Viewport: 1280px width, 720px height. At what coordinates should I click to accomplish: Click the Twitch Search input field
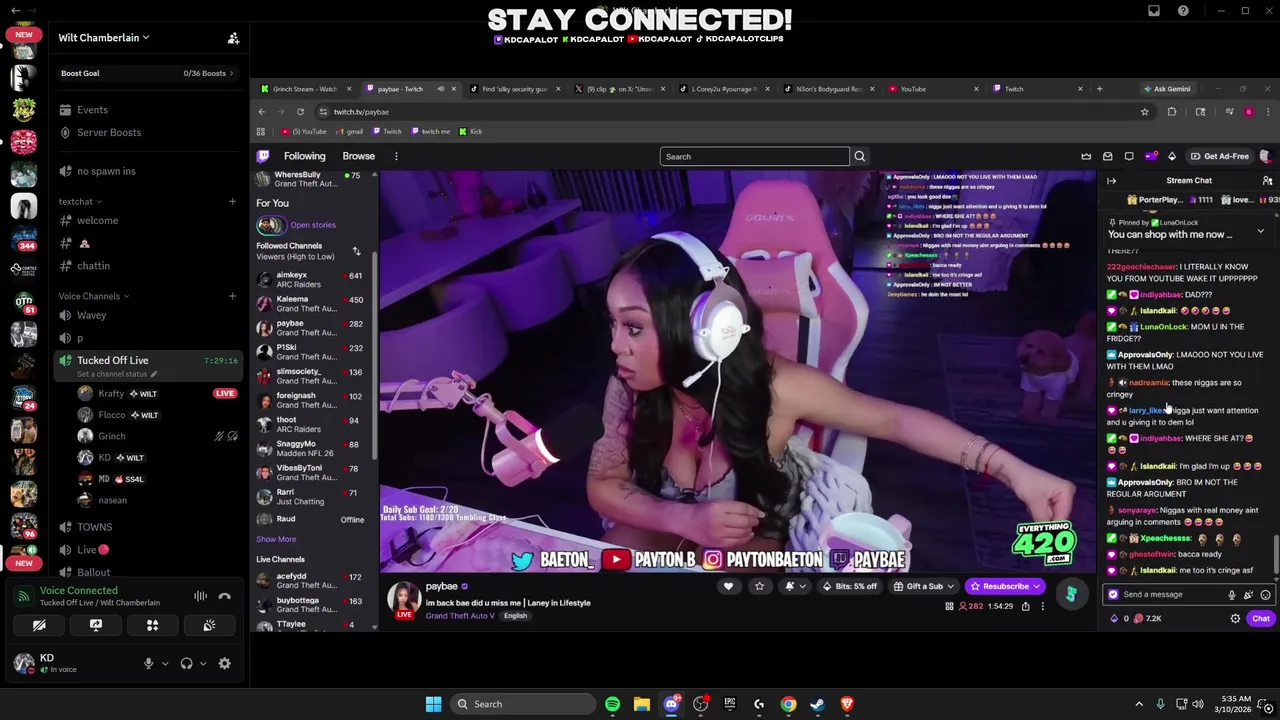pyautogui.click(x=754, y=156)
